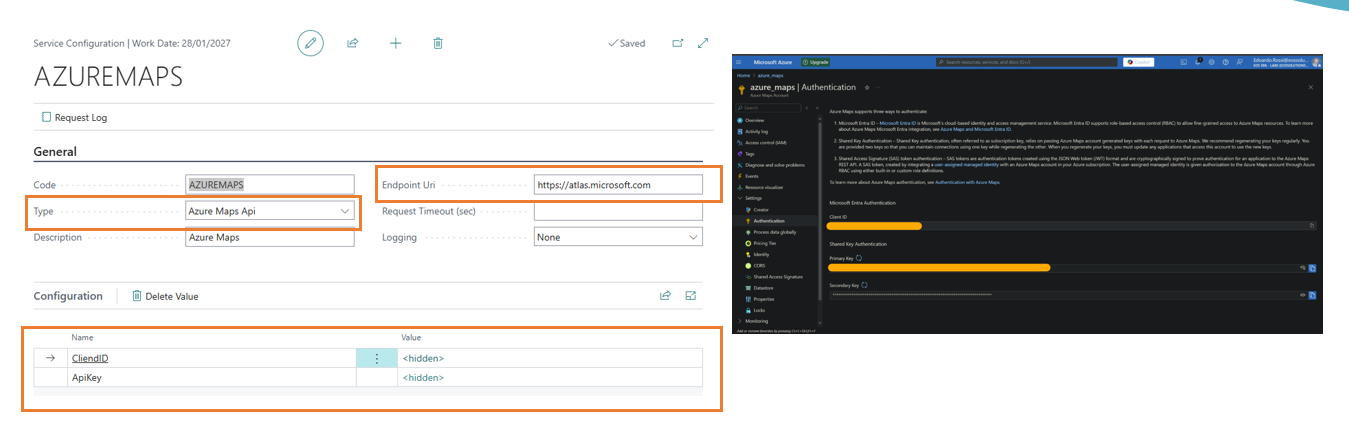This screenshot has height=432, width=1349.
Task: Click the expand page diagonal arrows icon
Action: pos(703,43)
